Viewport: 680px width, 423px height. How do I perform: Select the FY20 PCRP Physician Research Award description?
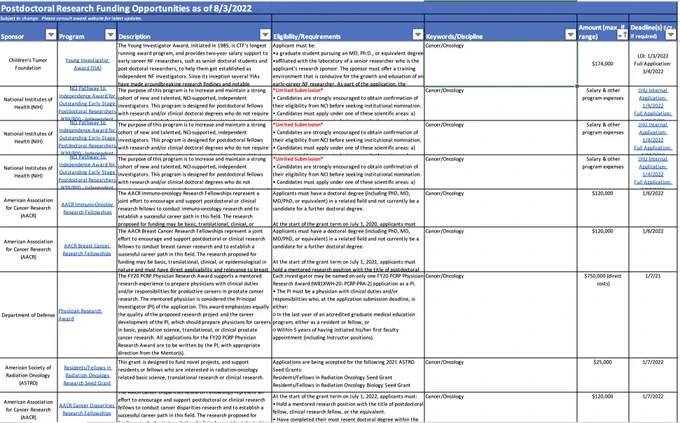click(194, 315)
